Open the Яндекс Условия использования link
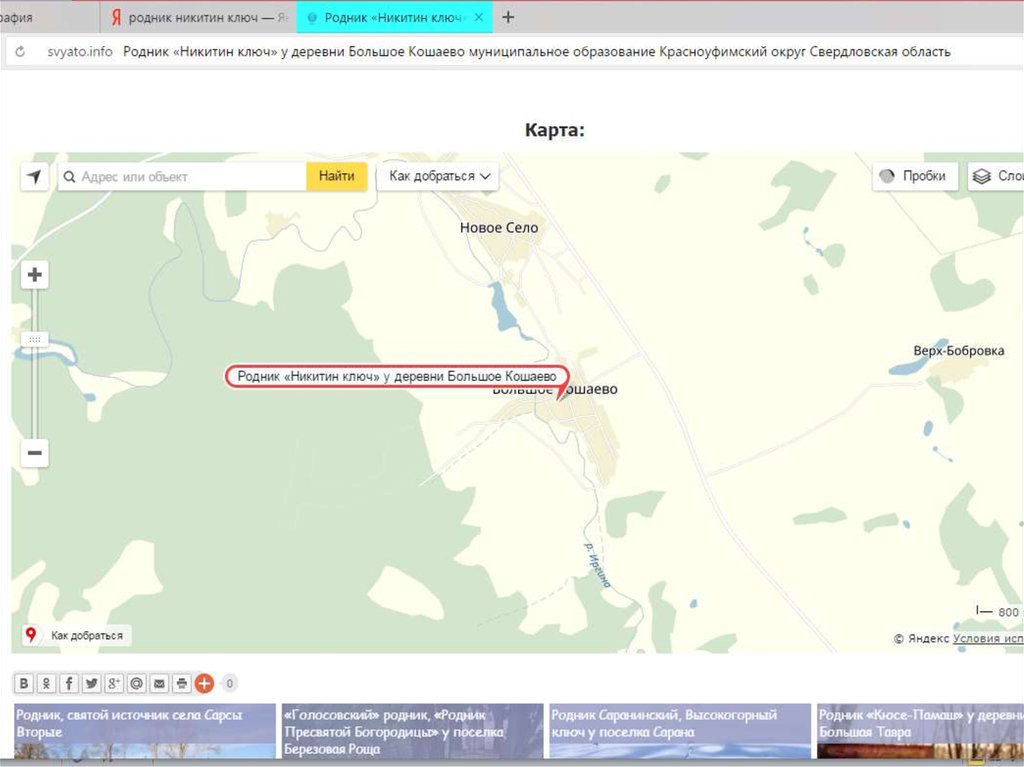This screenshot has height=767, width=1024. [988, 638]
